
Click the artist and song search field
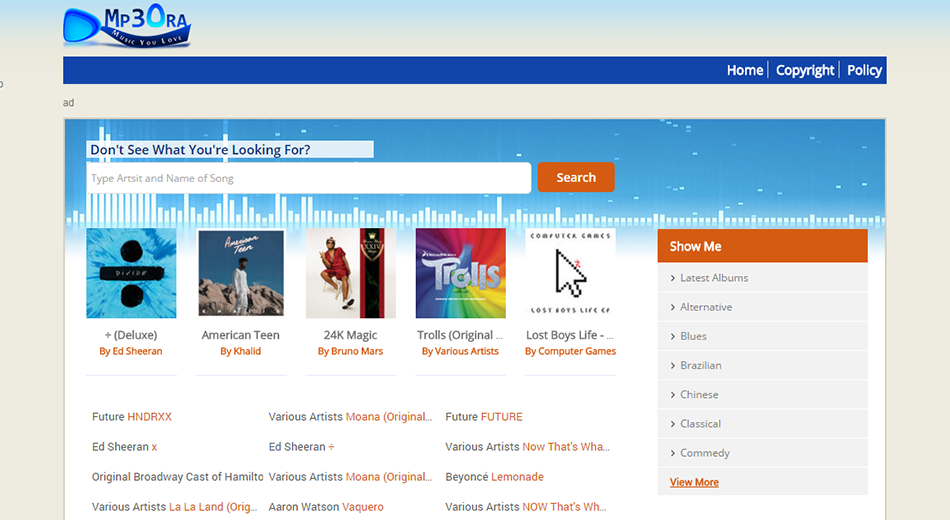click(x=308, y=178)
